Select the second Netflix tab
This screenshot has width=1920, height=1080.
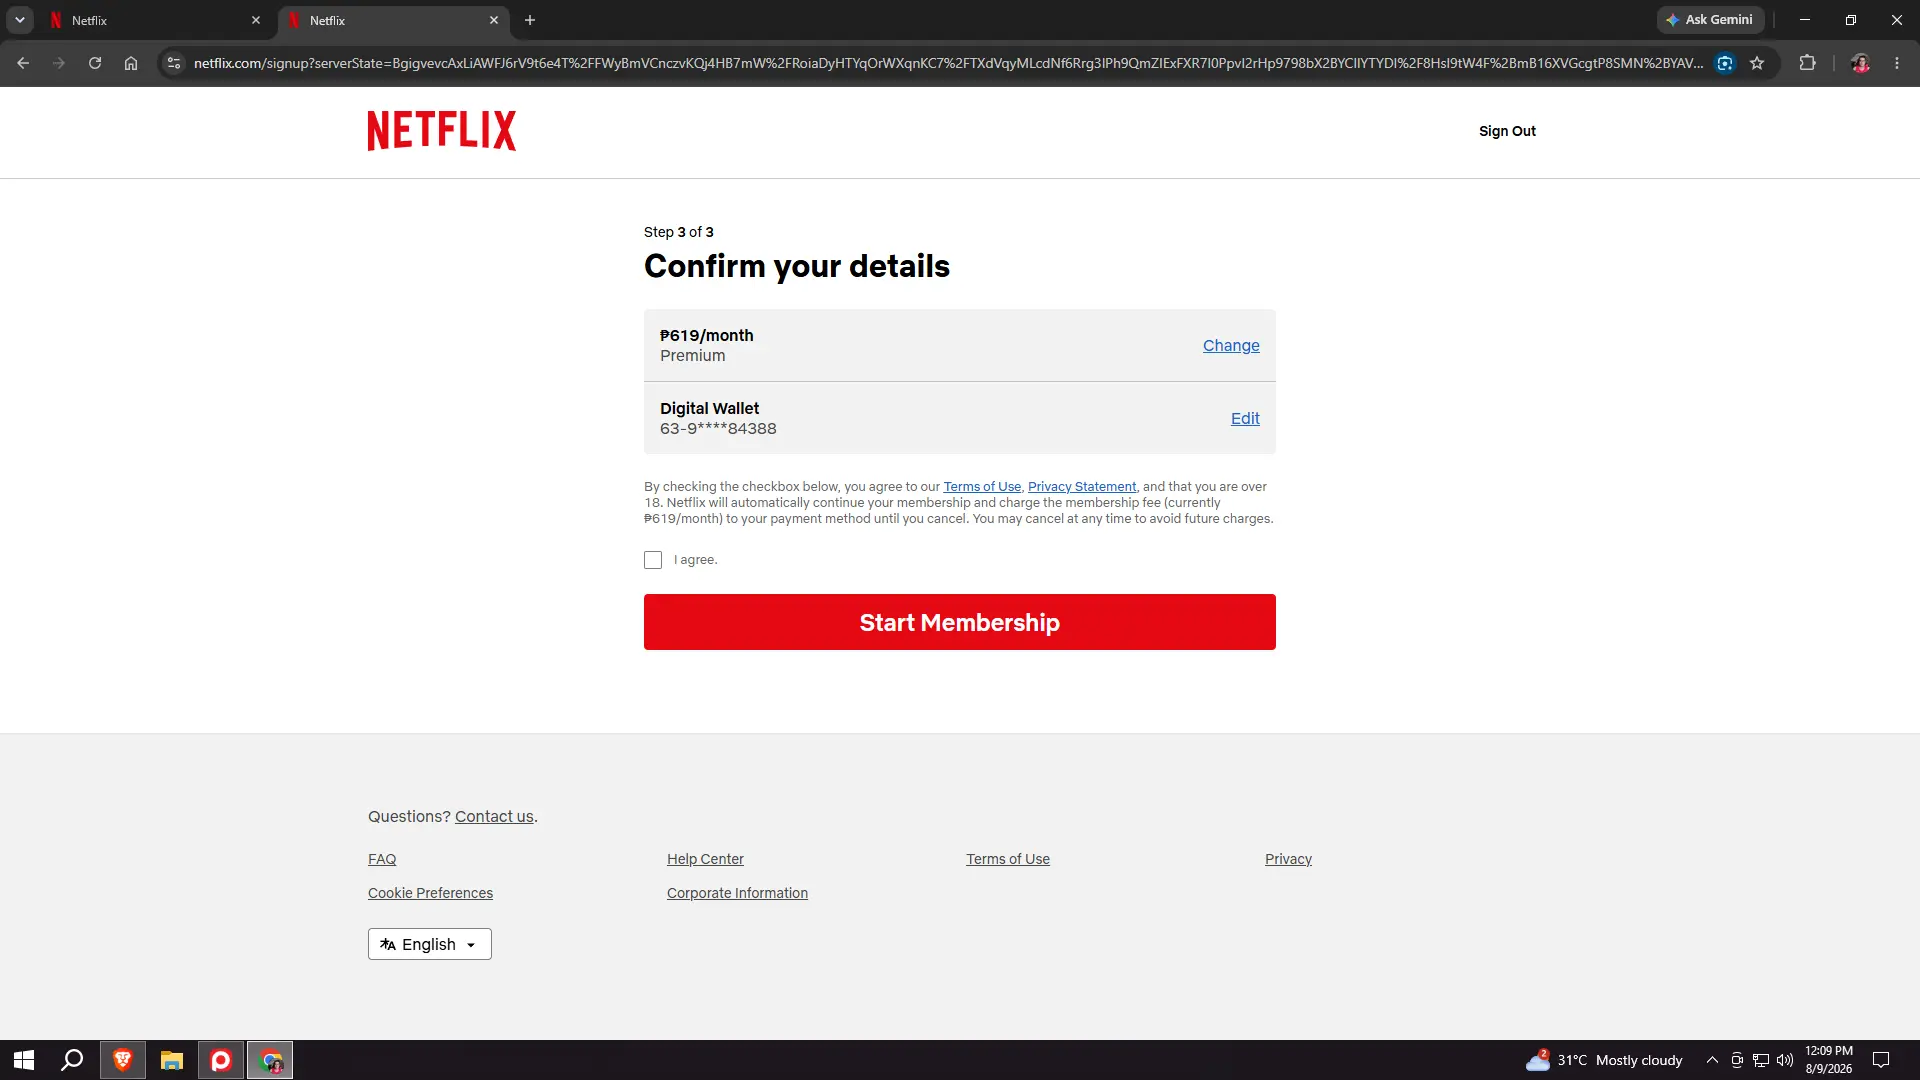pyautogui.click(x=393, y=20)
